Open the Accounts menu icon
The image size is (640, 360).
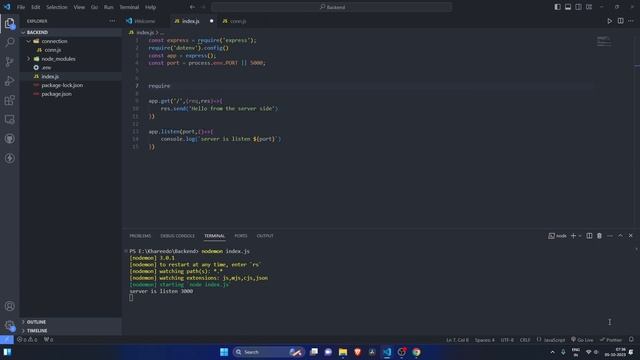10,306
